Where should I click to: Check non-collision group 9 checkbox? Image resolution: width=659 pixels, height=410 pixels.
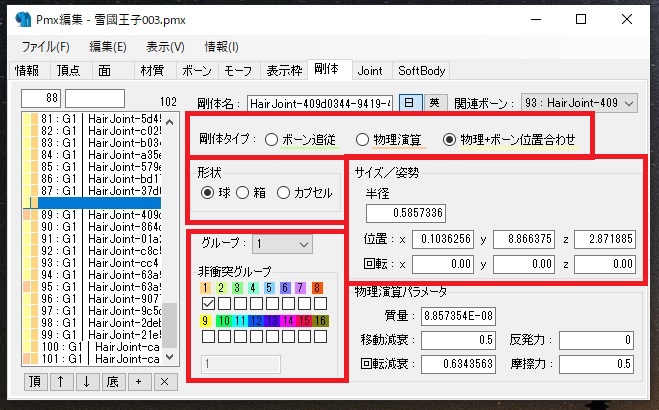click(x=208, y=336)
